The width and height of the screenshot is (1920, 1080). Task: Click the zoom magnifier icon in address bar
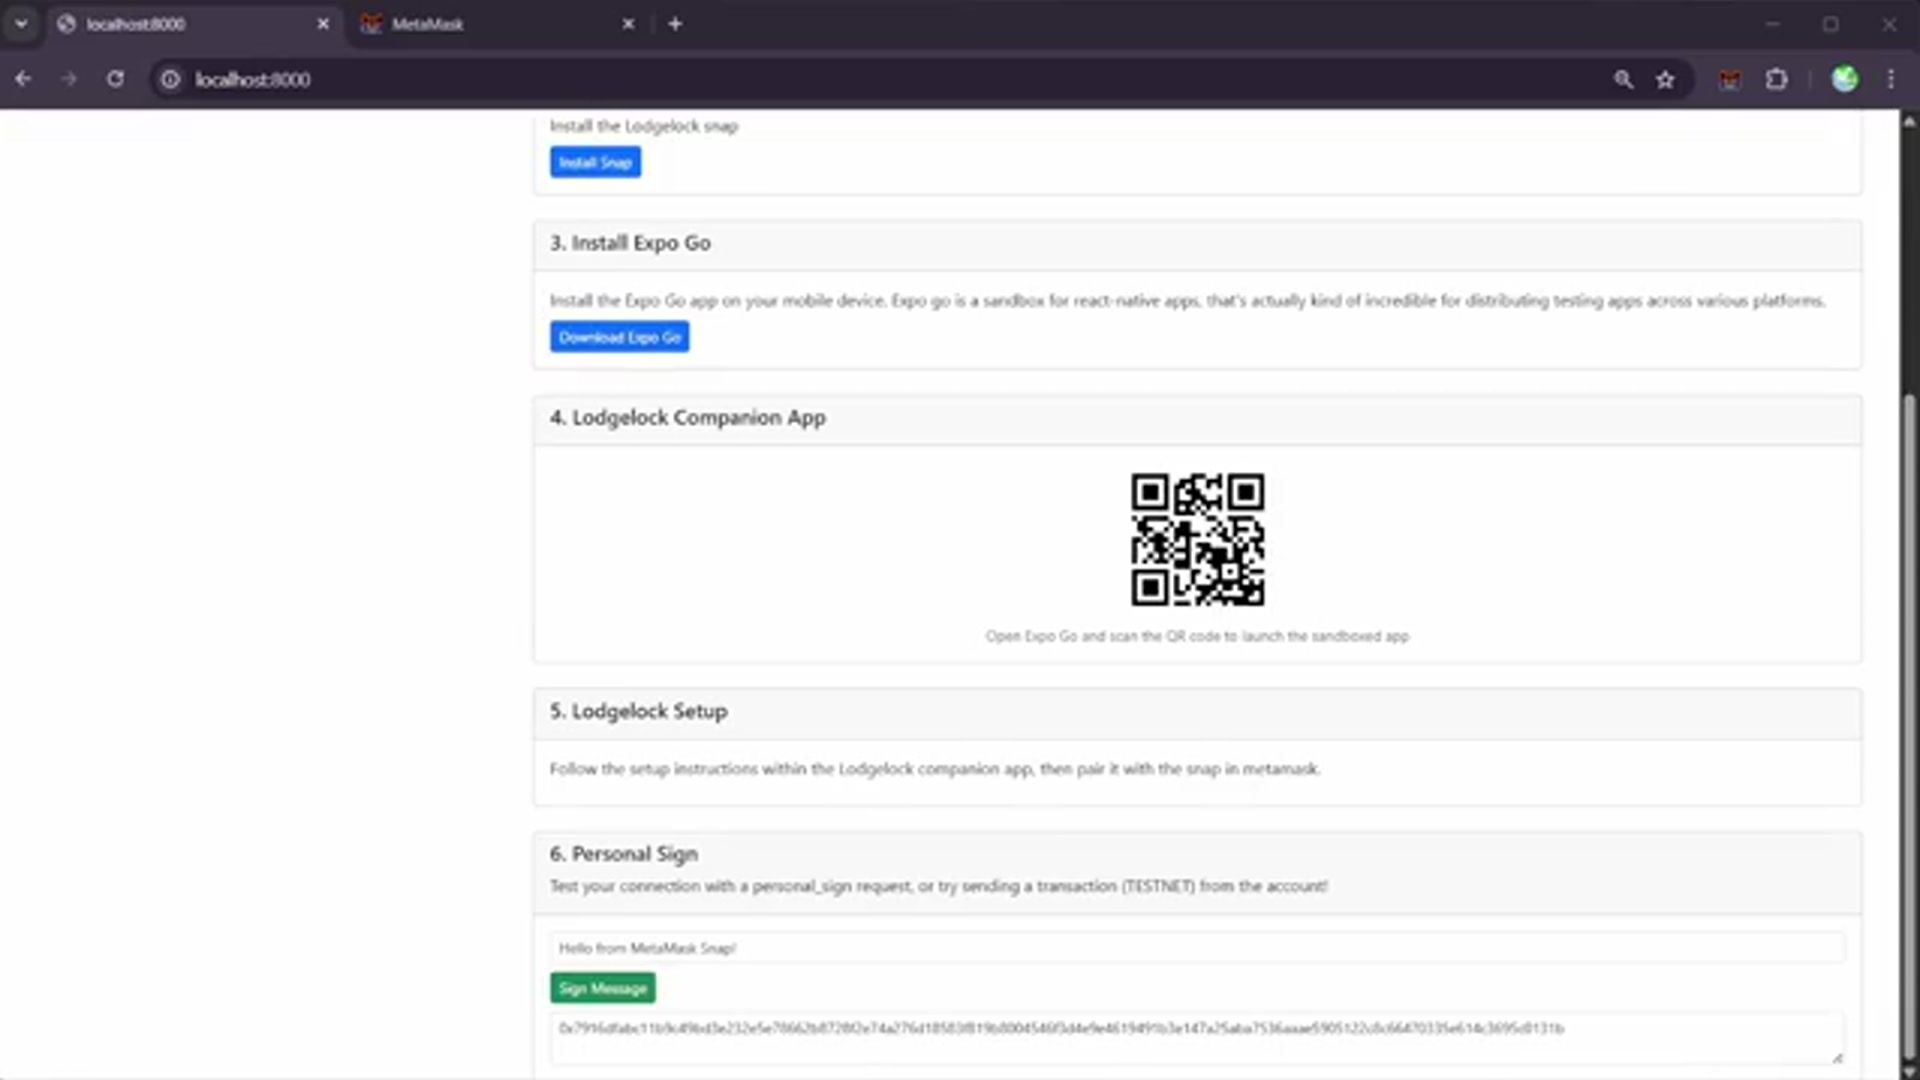1623,79
